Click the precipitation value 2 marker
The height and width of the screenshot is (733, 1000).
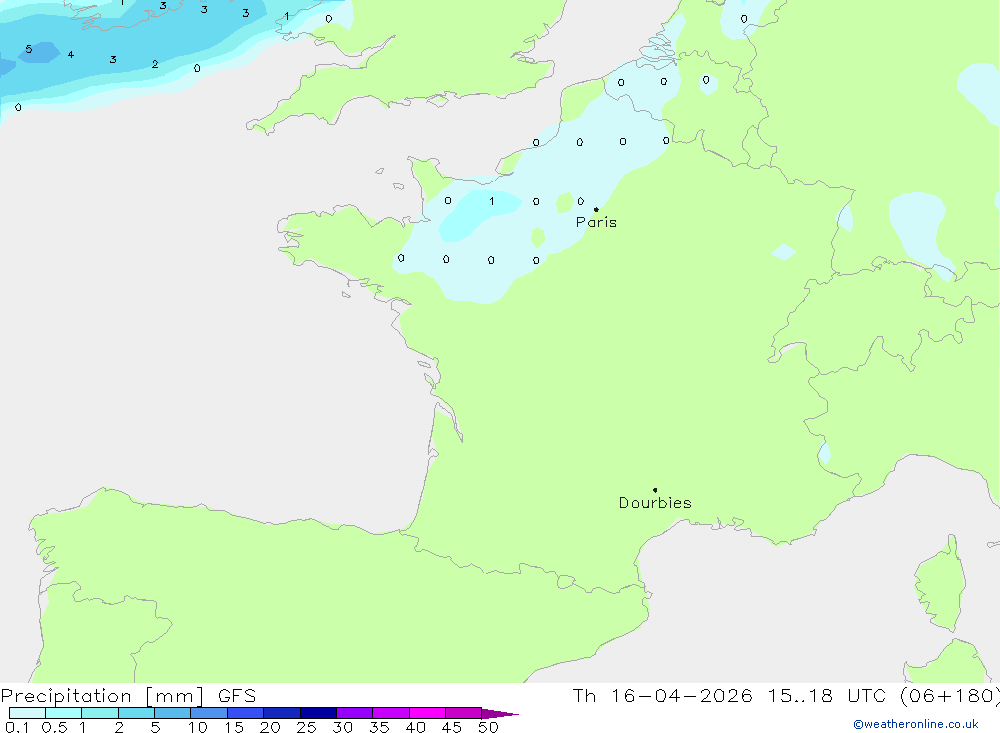pos(155,64)
